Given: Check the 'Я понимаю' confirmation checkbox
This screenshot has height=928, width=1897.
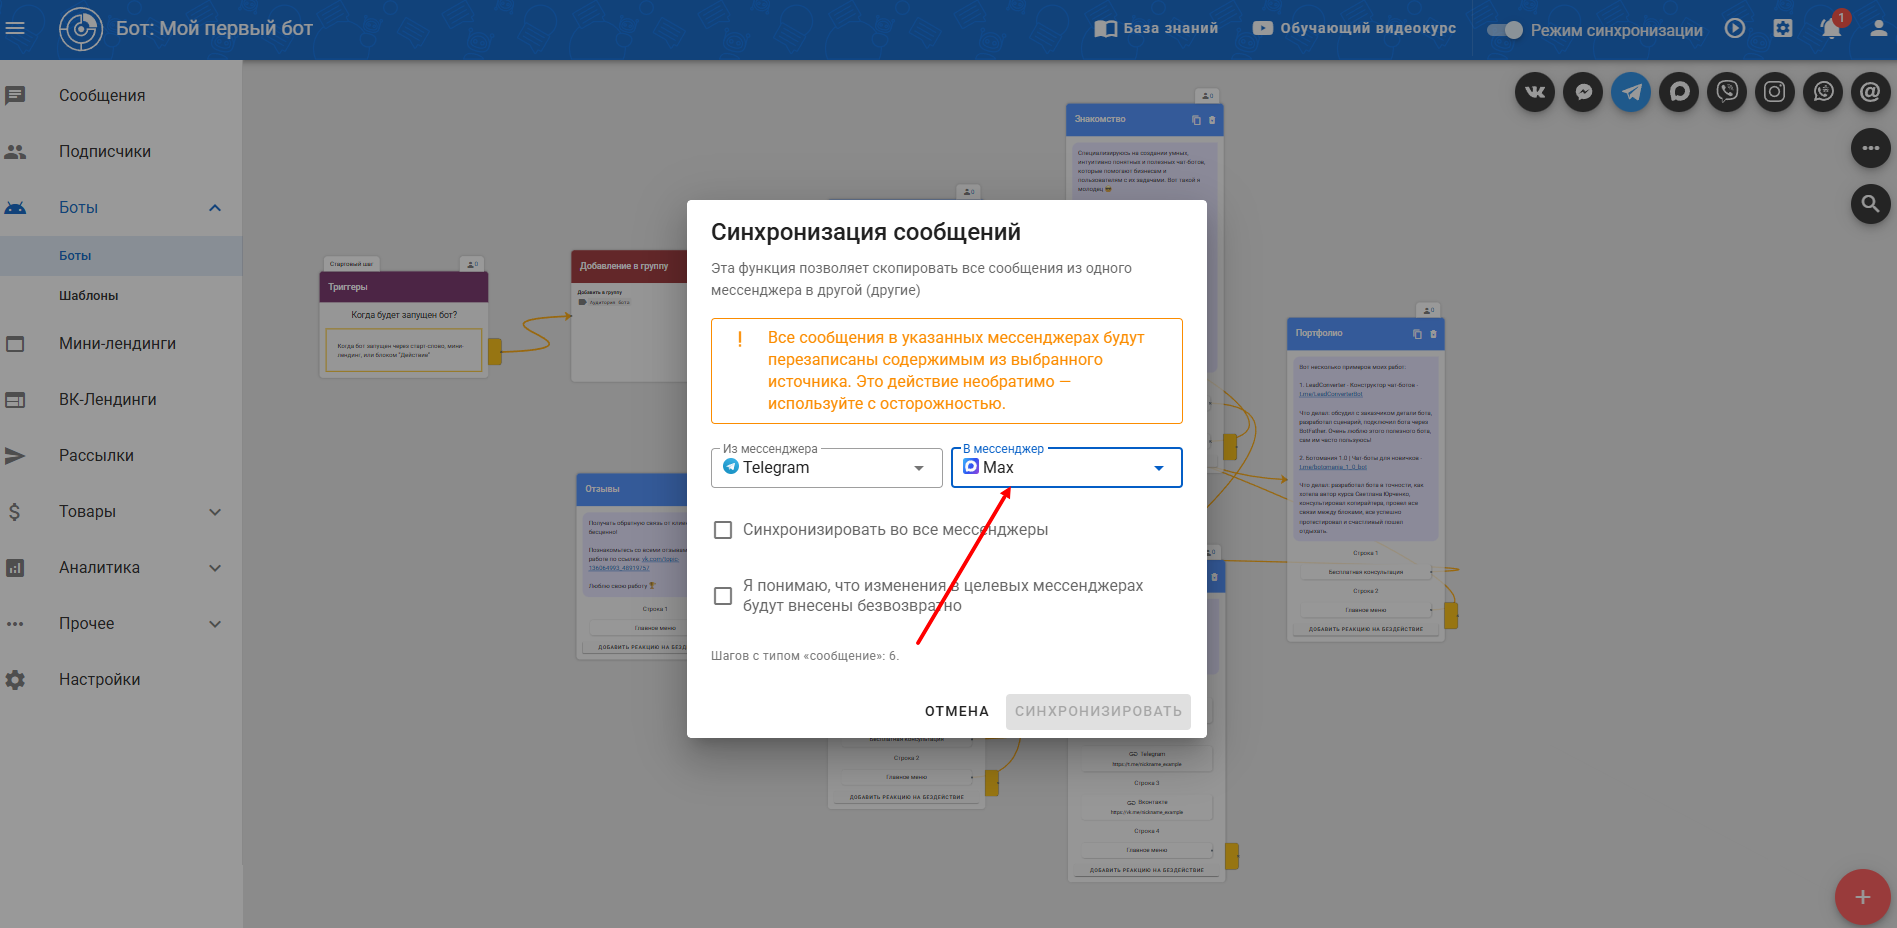Looking at the screenshot, I should (x=723, y=596).
